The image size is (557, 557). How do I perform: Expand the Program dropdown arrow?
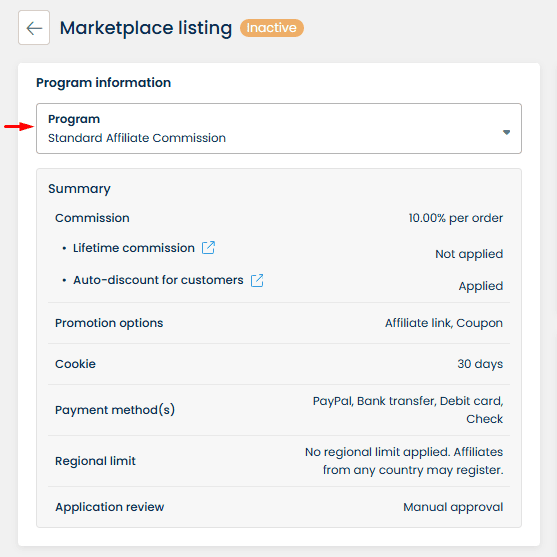(506, 132)
